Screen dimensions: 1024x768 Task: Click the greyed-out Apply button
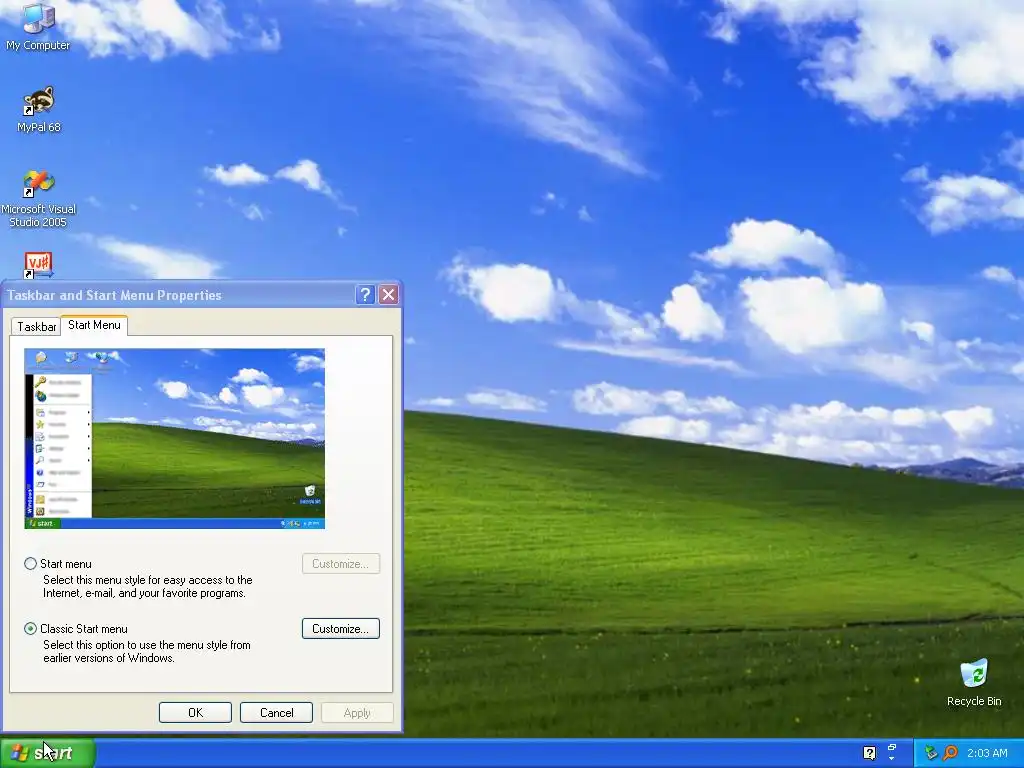point(357,712)
